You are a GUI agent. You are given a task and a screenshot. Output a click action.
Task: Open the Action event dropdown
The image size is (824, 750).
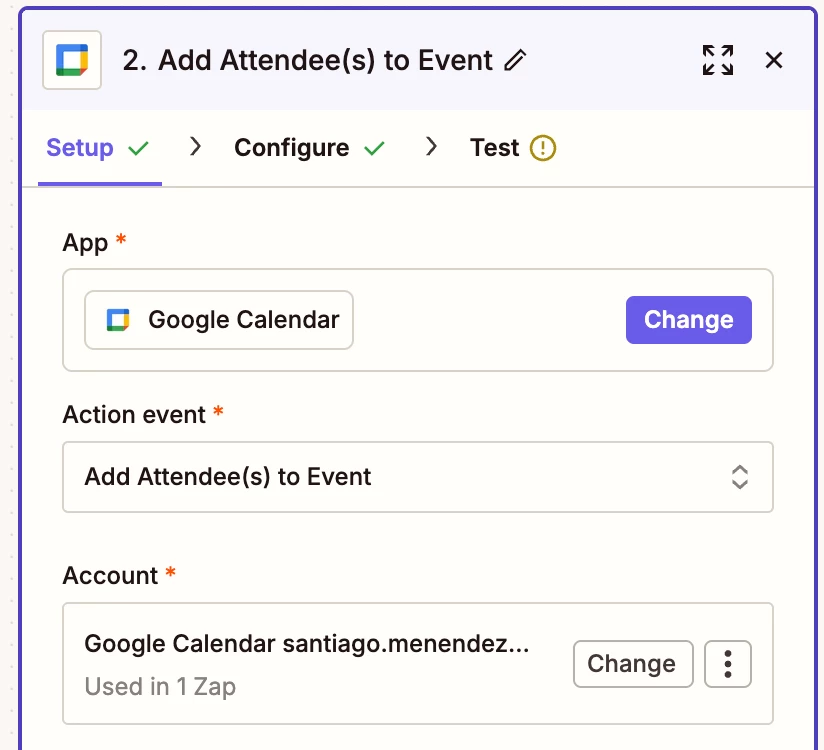pos(418,477)
